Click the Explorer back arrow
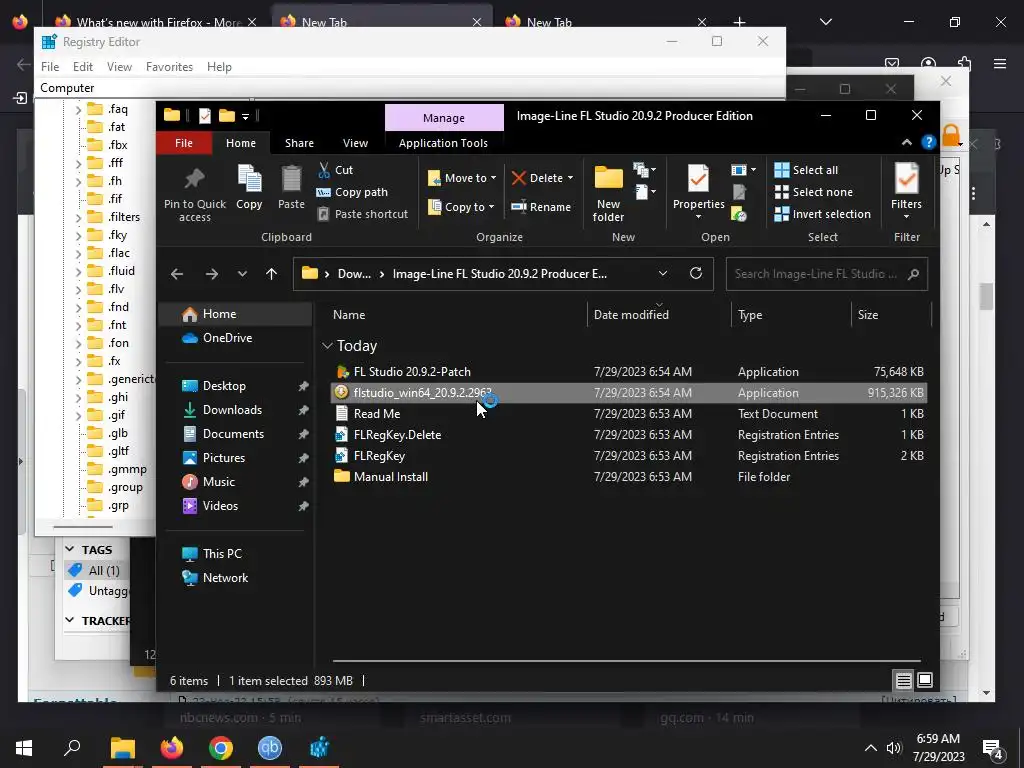 coord(177,274)
